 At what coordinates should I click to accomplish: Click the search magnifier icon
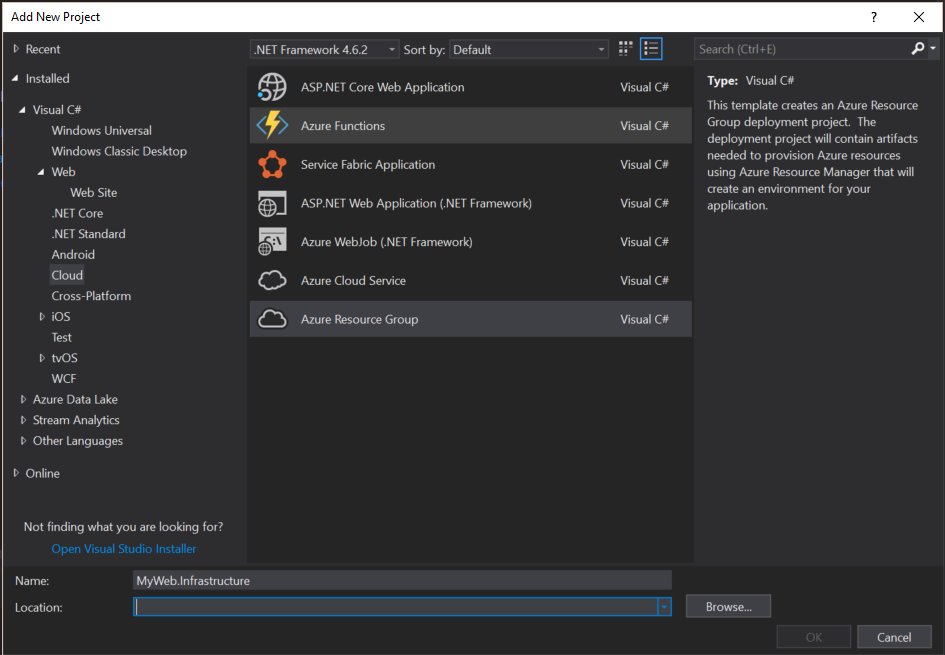point(917,49)
